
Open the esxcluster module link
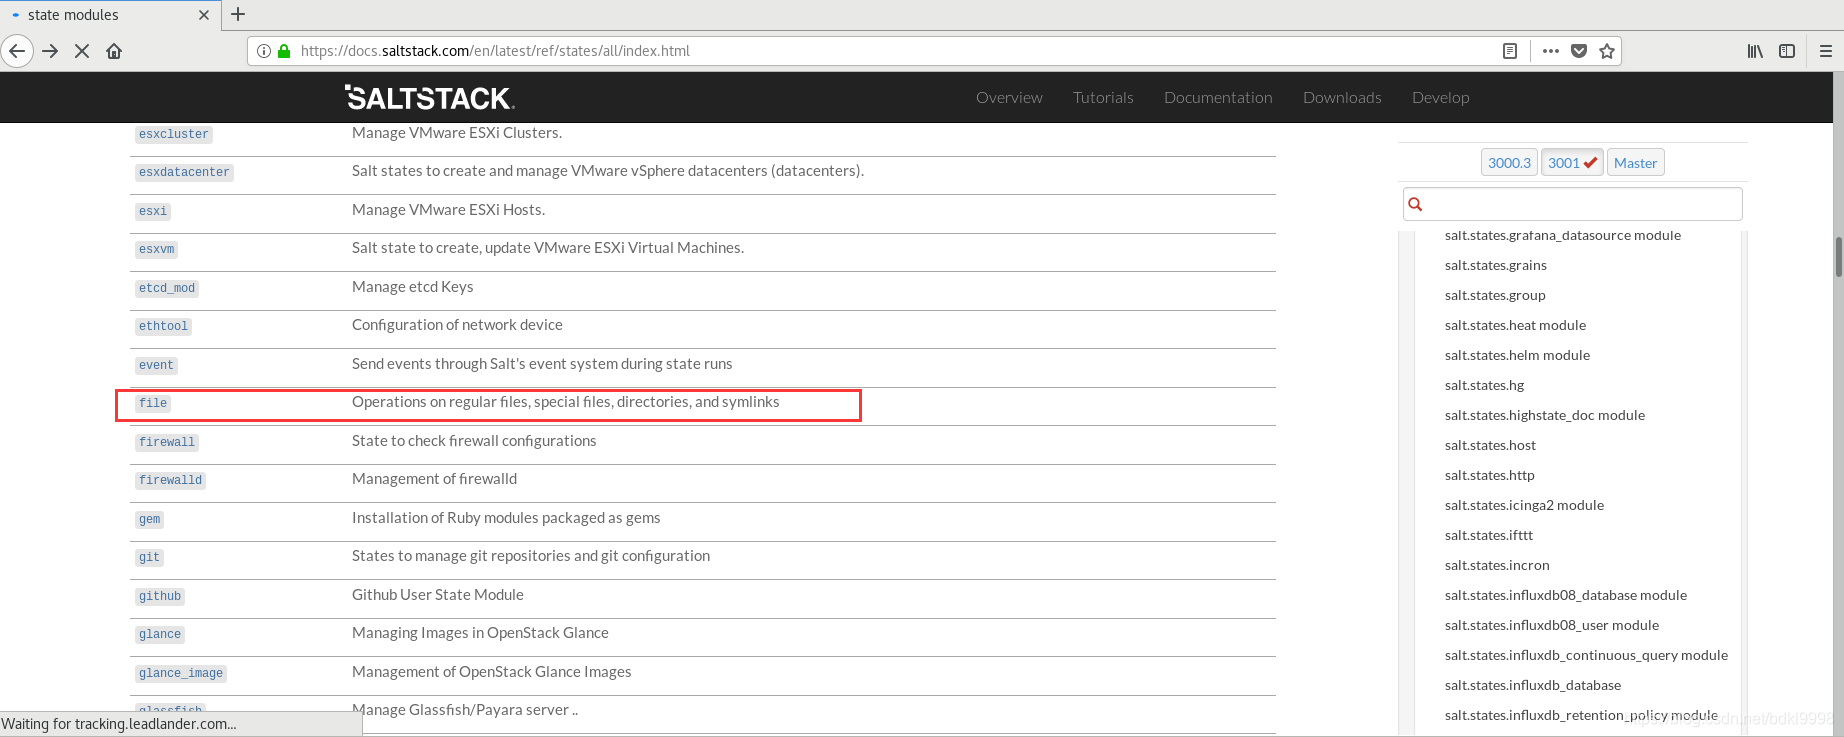click(x=174, y=134)
